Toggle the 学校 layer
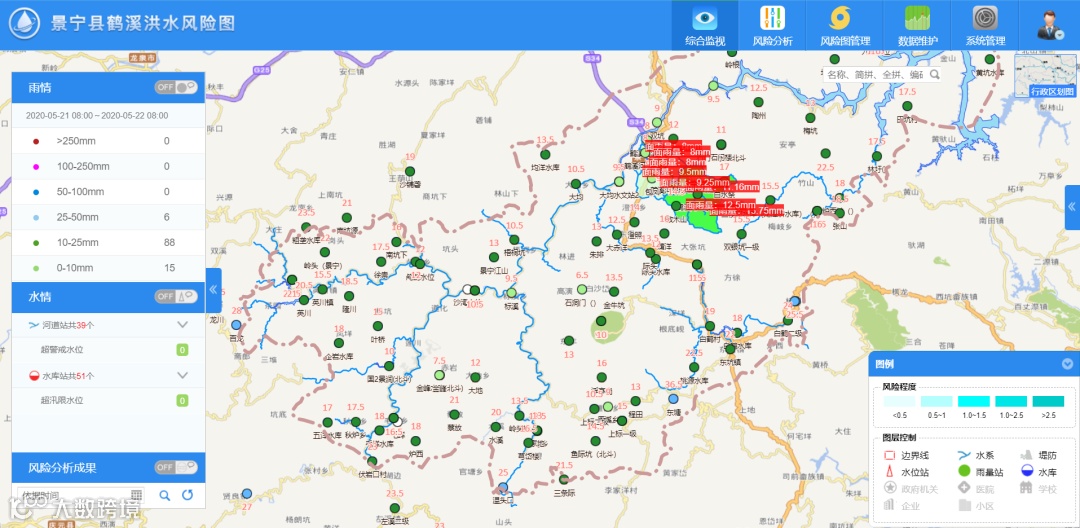The width and height of the screenshot is (1080, 528). [1038, 488]
